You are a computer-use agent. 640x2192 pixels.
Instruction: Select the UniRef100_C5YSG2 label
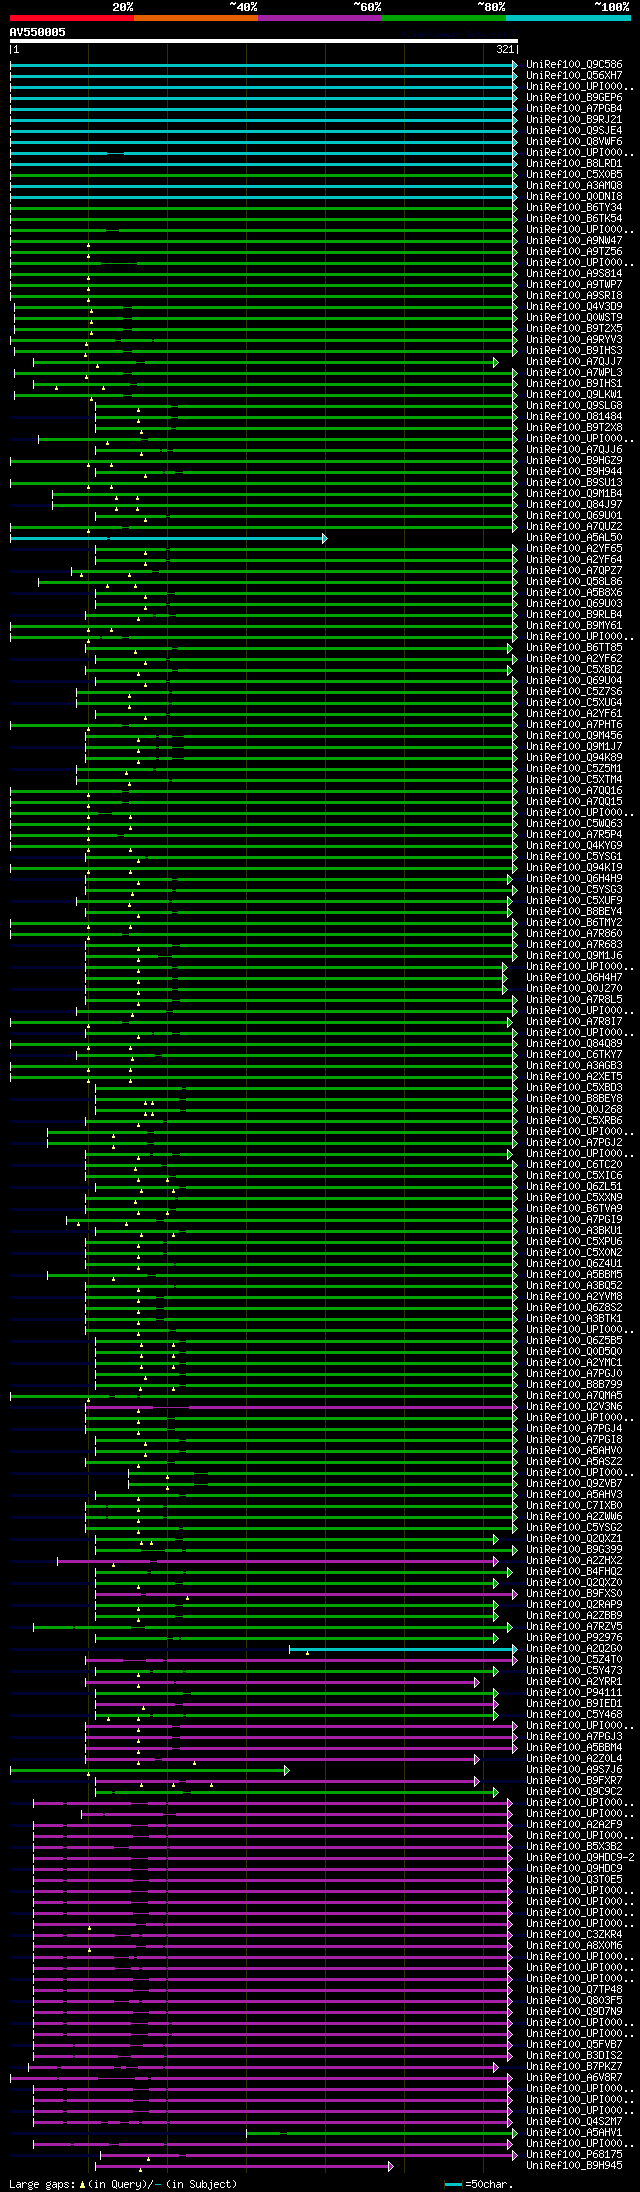[574, 1528]
